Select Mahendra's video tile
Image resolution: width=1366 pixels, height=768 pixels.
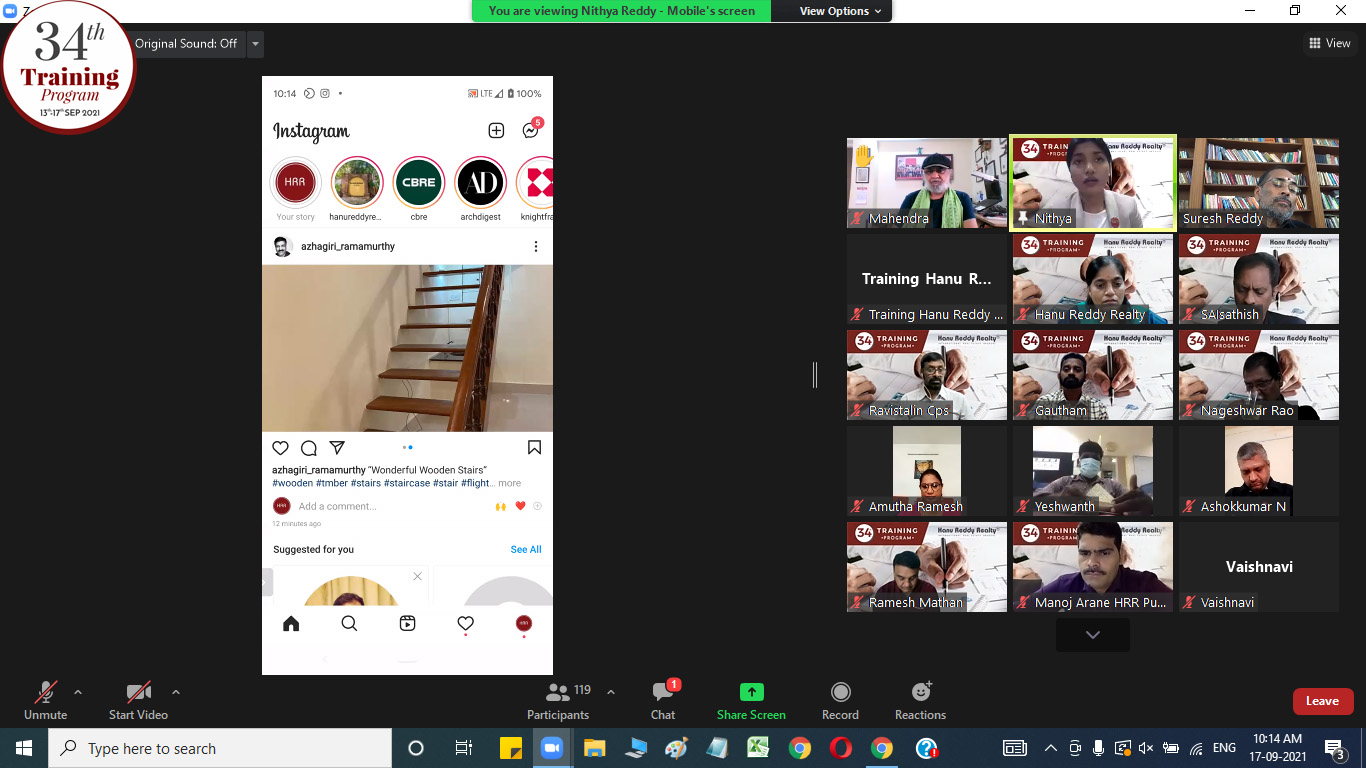tap(927, 183)
